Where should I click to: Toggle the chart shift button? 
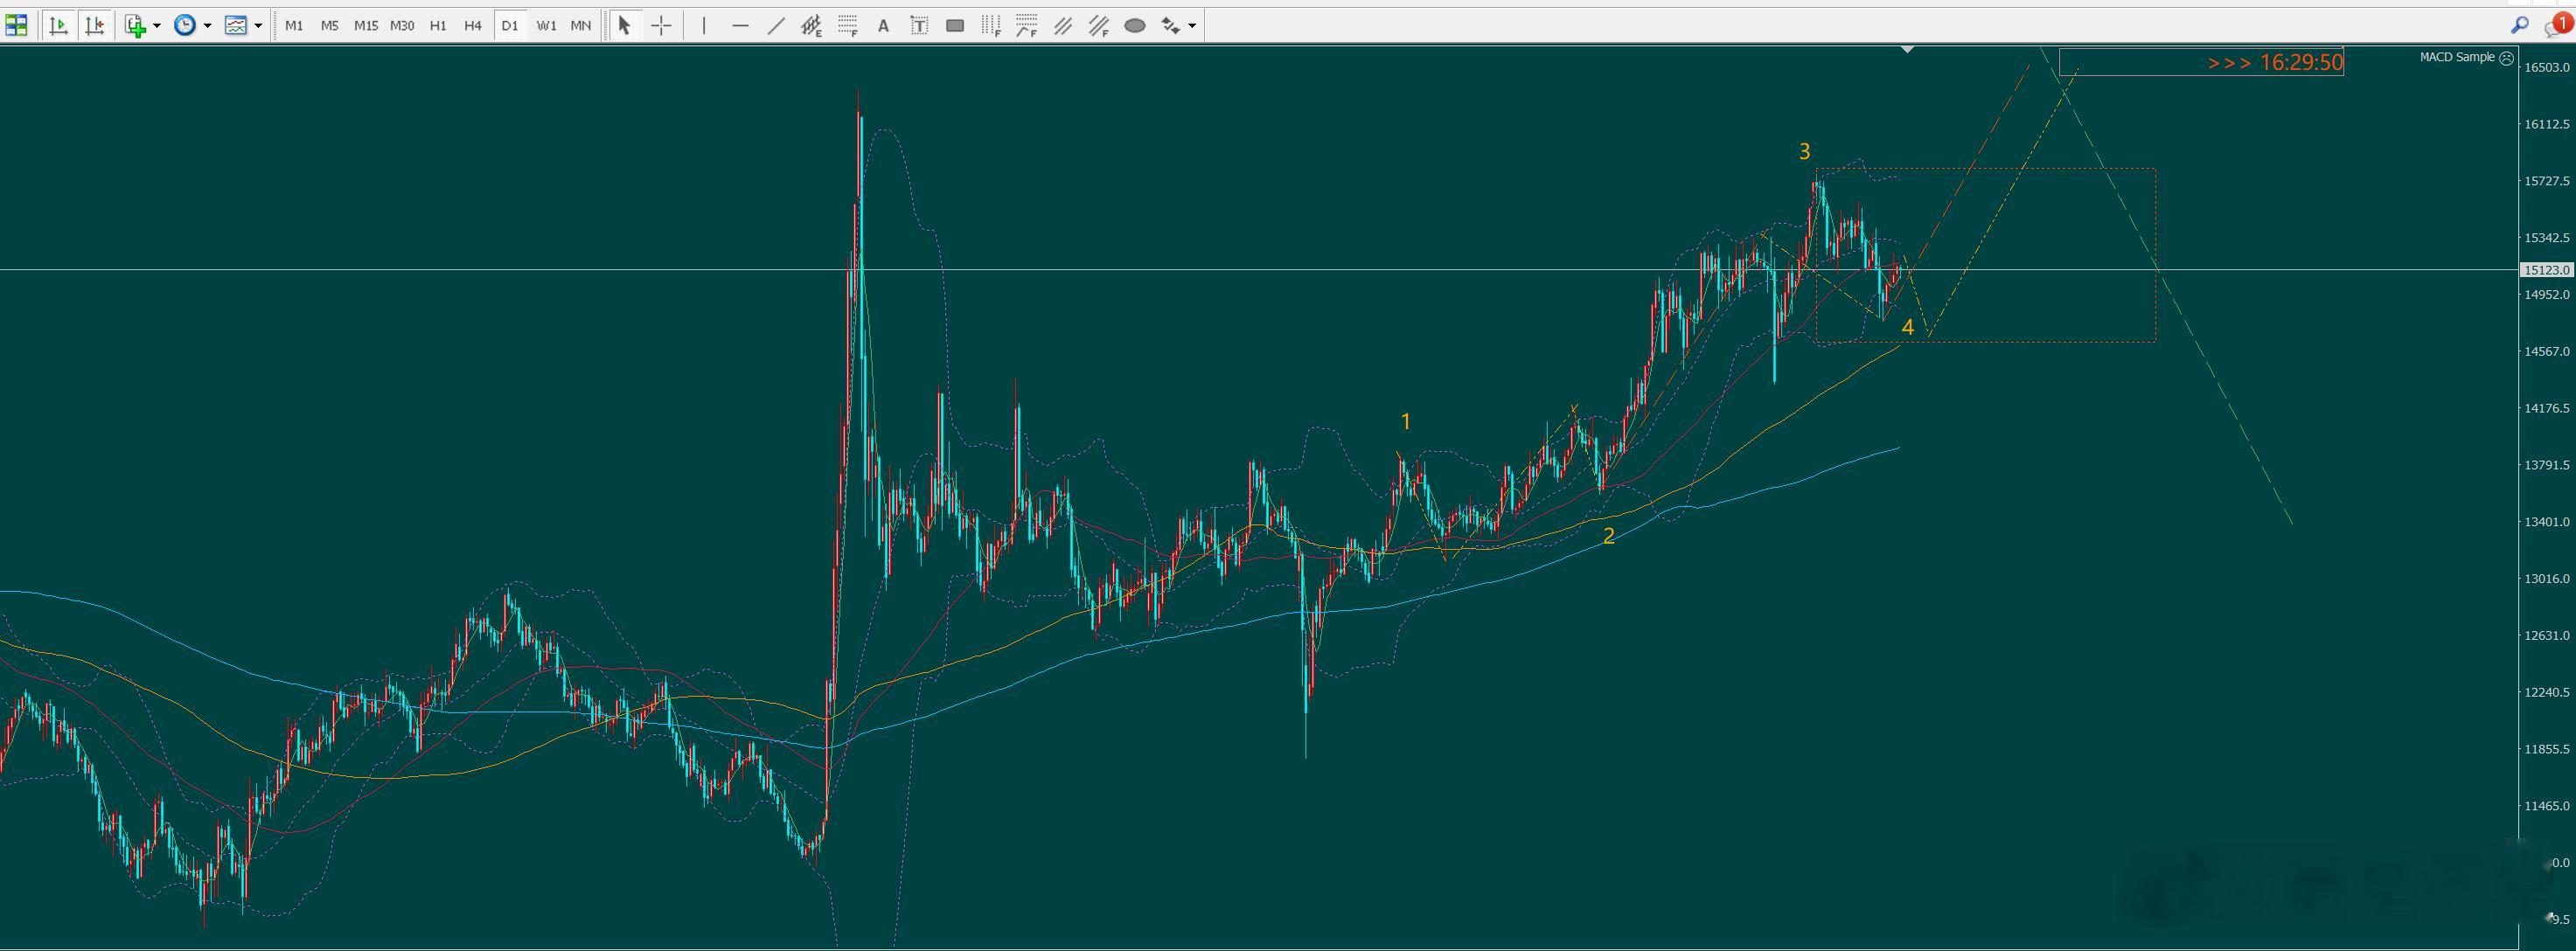pyautogui.click(x=95, y=26)
